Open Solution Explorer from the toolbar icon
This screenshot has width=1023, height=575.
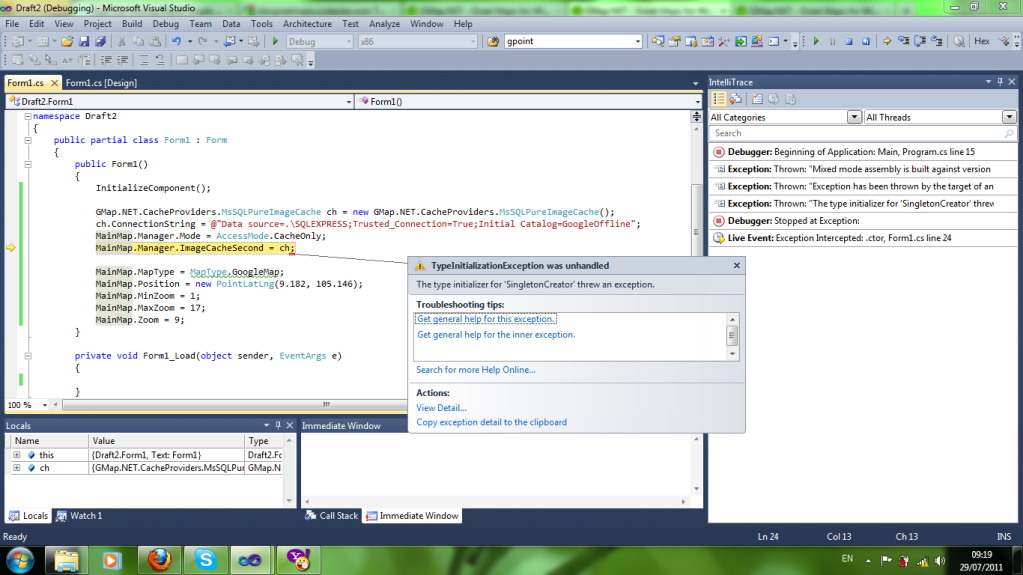pos(658,41)
